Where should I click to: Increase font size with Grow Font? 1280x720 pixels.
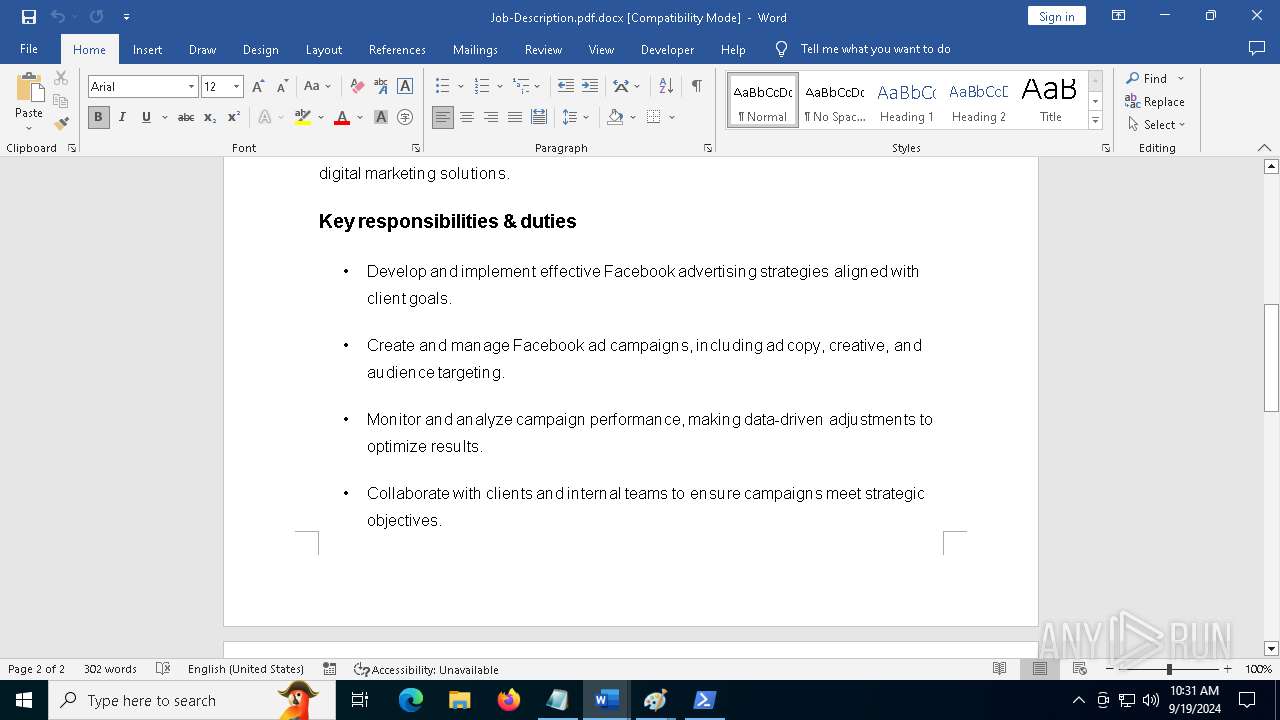[258, 86]
